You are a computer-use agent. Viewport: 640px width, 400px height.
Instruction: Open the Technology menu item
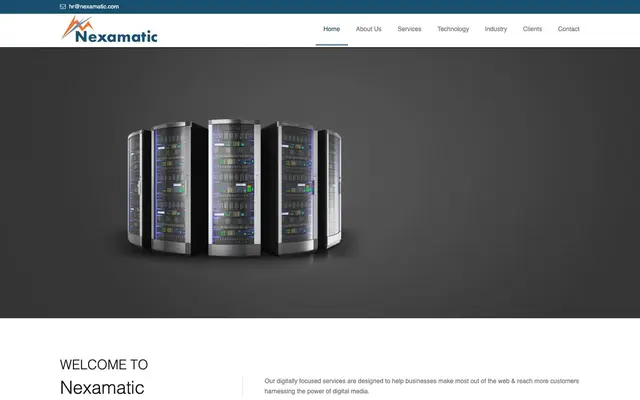[453, 29]
